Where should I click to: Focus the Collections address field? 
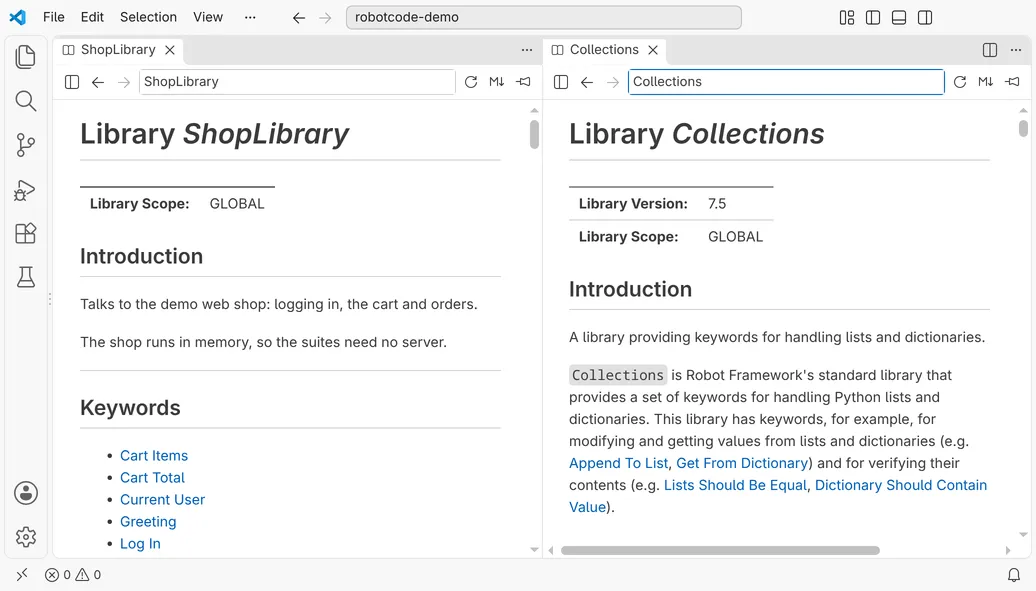coord(786,82)
